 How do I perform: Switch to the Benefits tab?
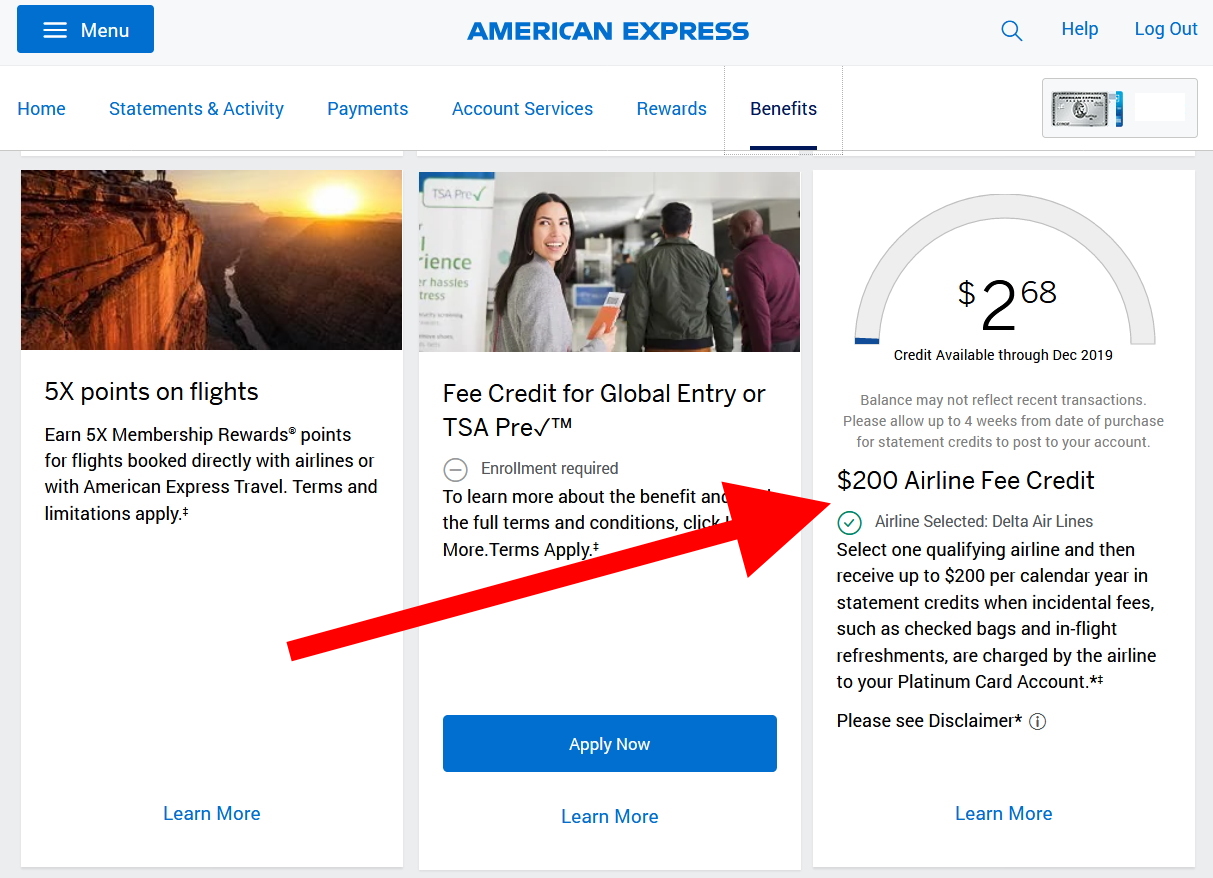[x=783, y=108]
